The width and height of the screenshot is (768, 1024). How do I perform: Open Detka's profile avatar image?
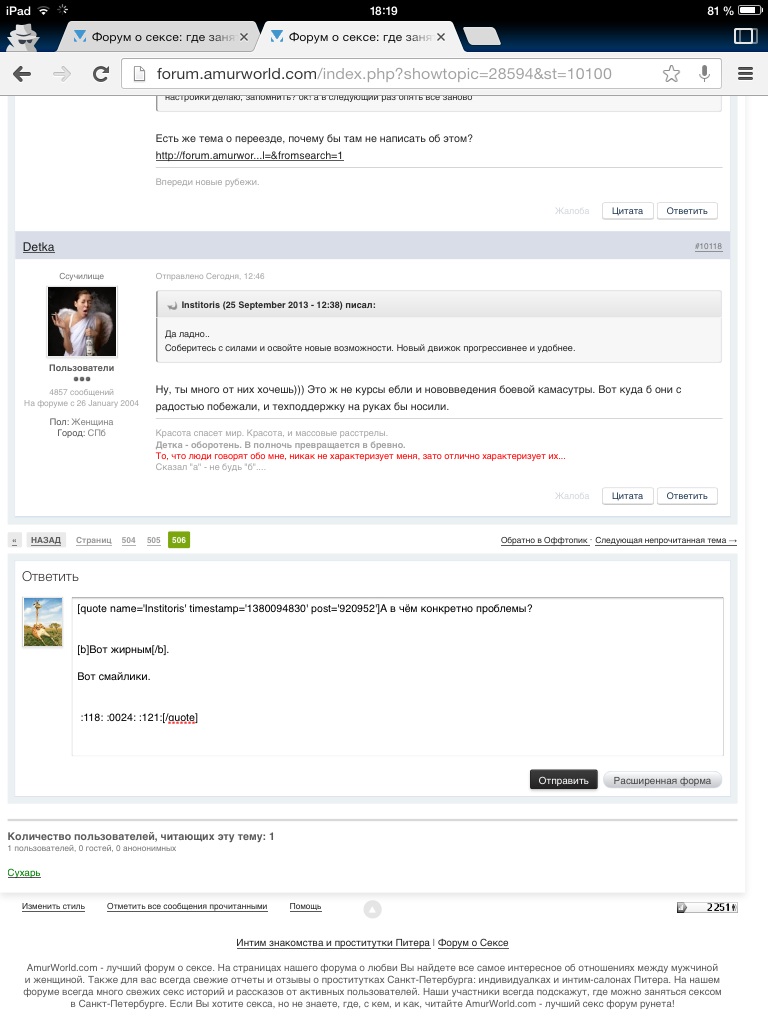pos(82,321)
